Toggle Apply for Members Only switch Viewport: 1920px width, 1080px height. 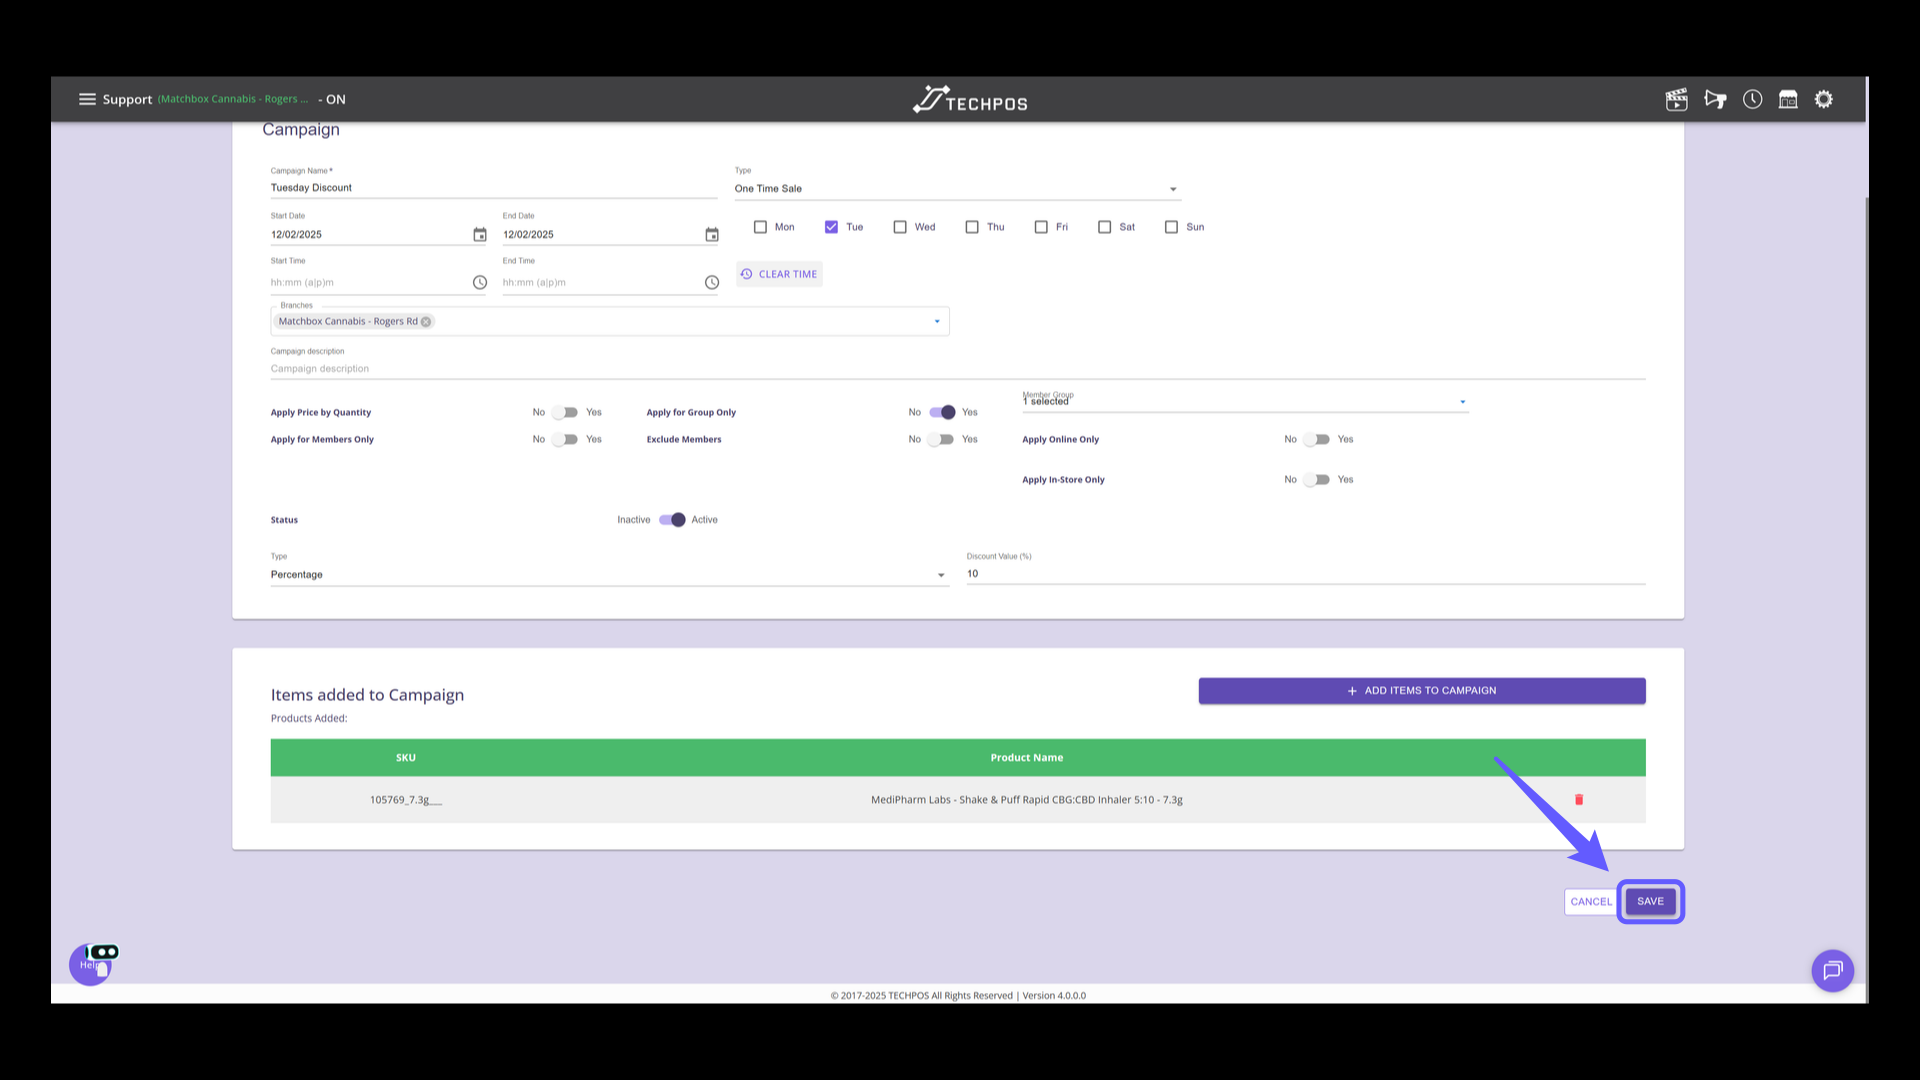pos(566,439)
